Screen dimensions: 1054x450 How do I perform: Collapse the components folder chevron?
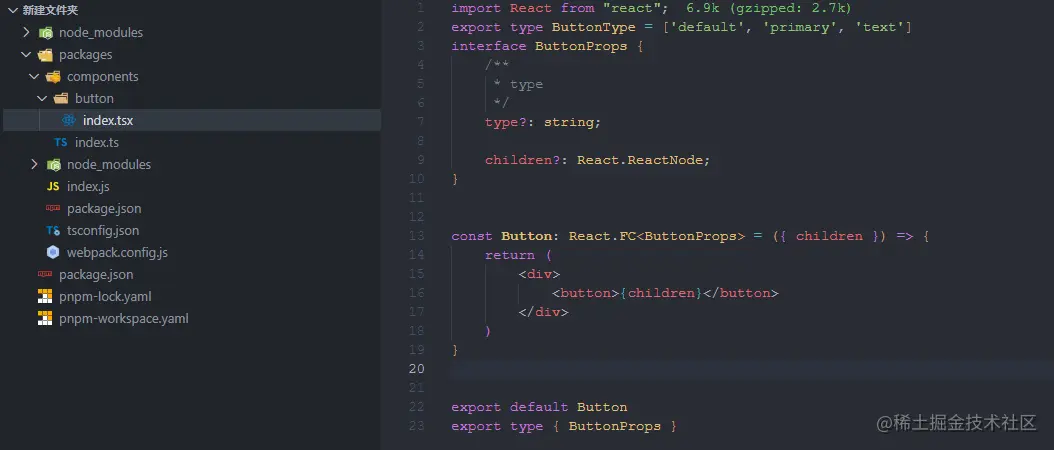click(34, 77)
